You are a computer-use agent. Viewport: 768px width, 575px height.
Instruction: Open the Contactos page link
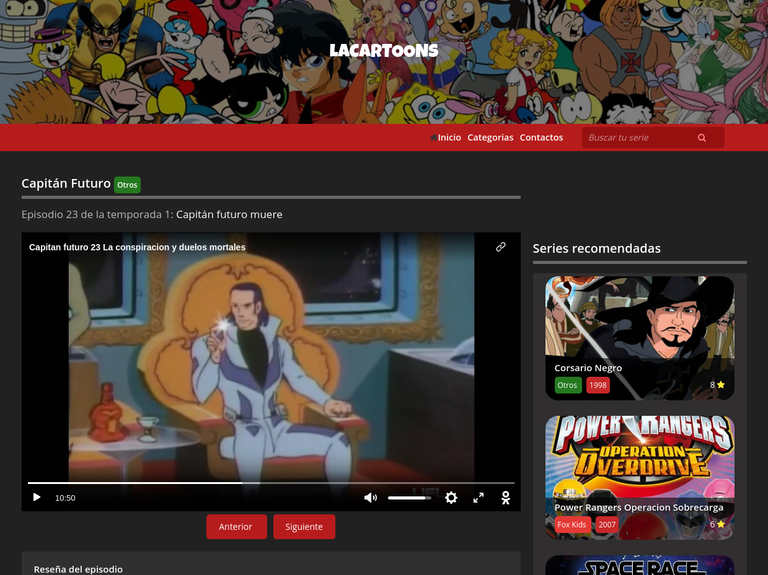(541, 138)
